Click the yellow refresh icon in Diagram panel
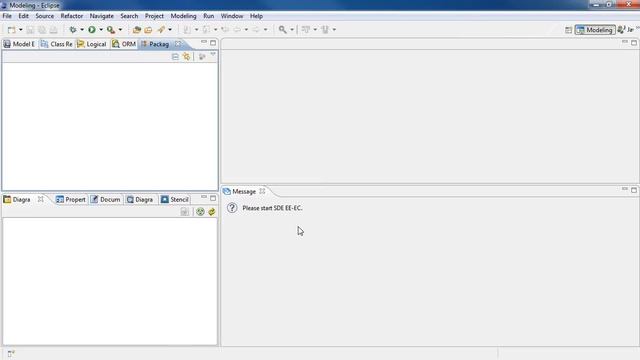Viewport: 640px width, 360px height. pyautogui.click(x=211, y=212)
